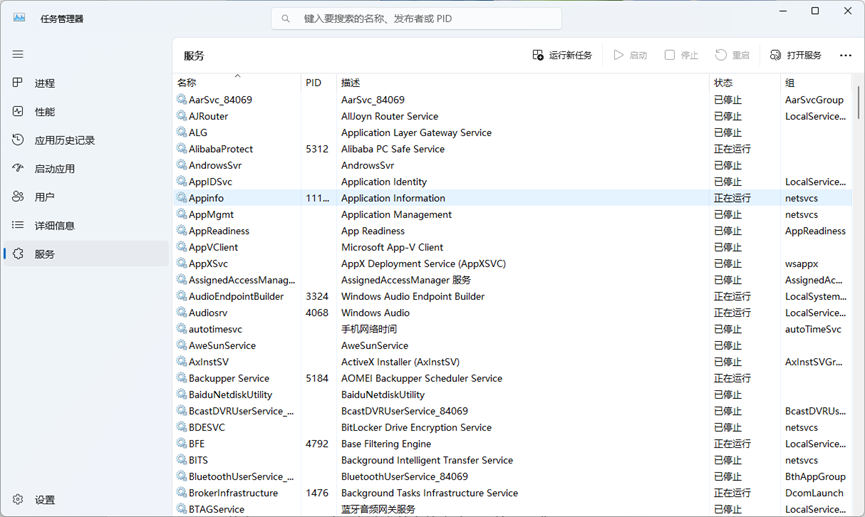Open the 启动应用 page
This screenshot has height=517, width=865.
[86, 169]
